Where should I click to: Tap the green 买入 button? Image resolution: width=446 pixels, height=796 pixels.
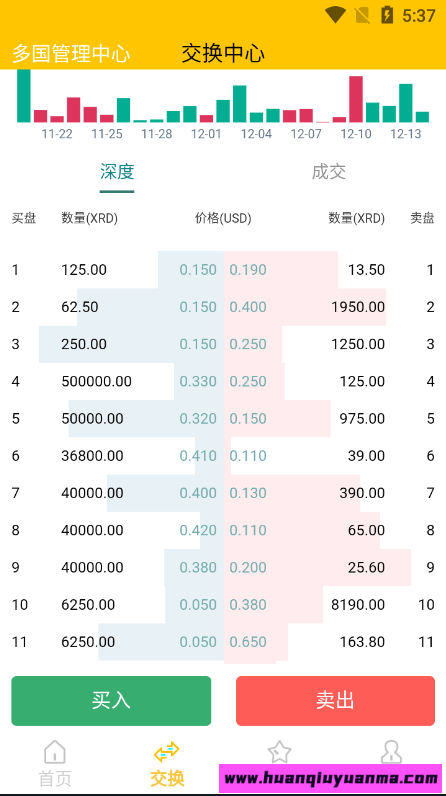point(111,701)
